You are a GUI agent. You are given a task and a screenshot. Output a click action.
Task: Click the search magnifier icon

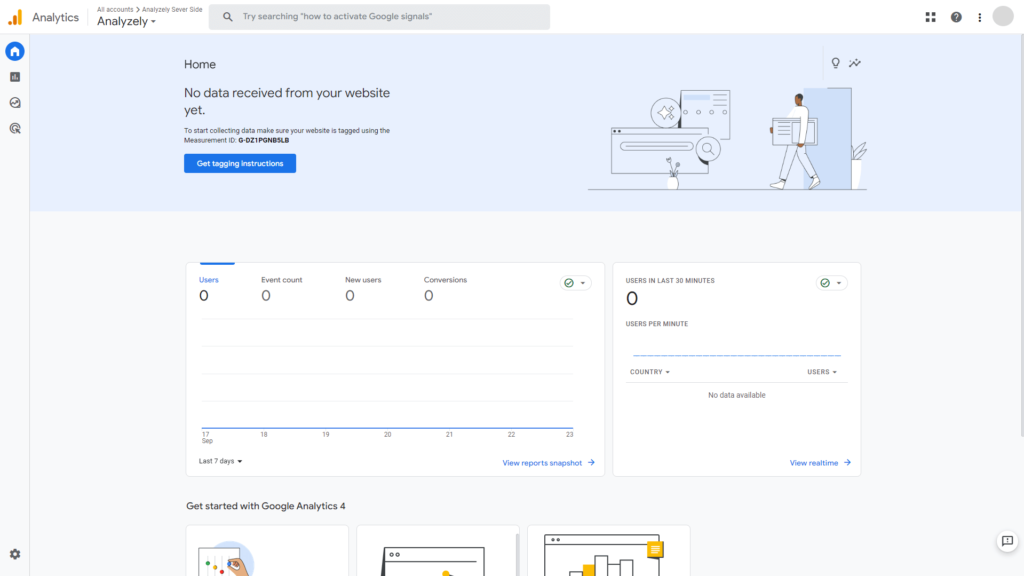[227, 16]
